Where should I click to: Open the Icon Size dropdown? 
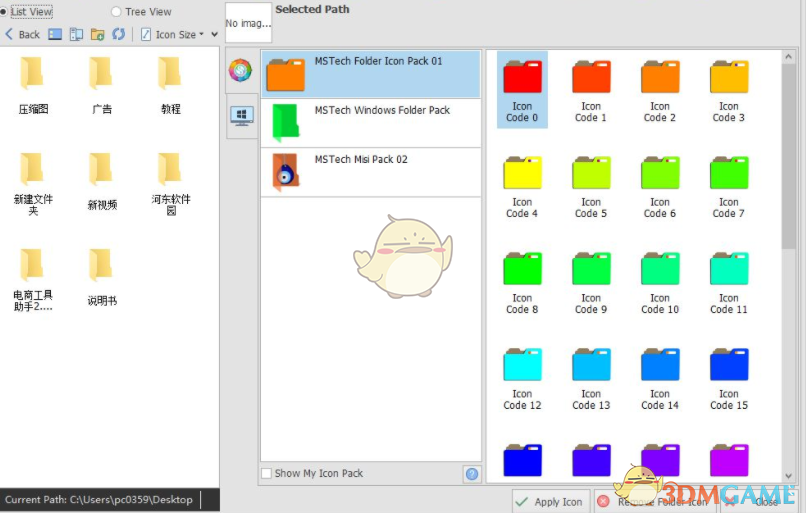[x=172, y=34]
